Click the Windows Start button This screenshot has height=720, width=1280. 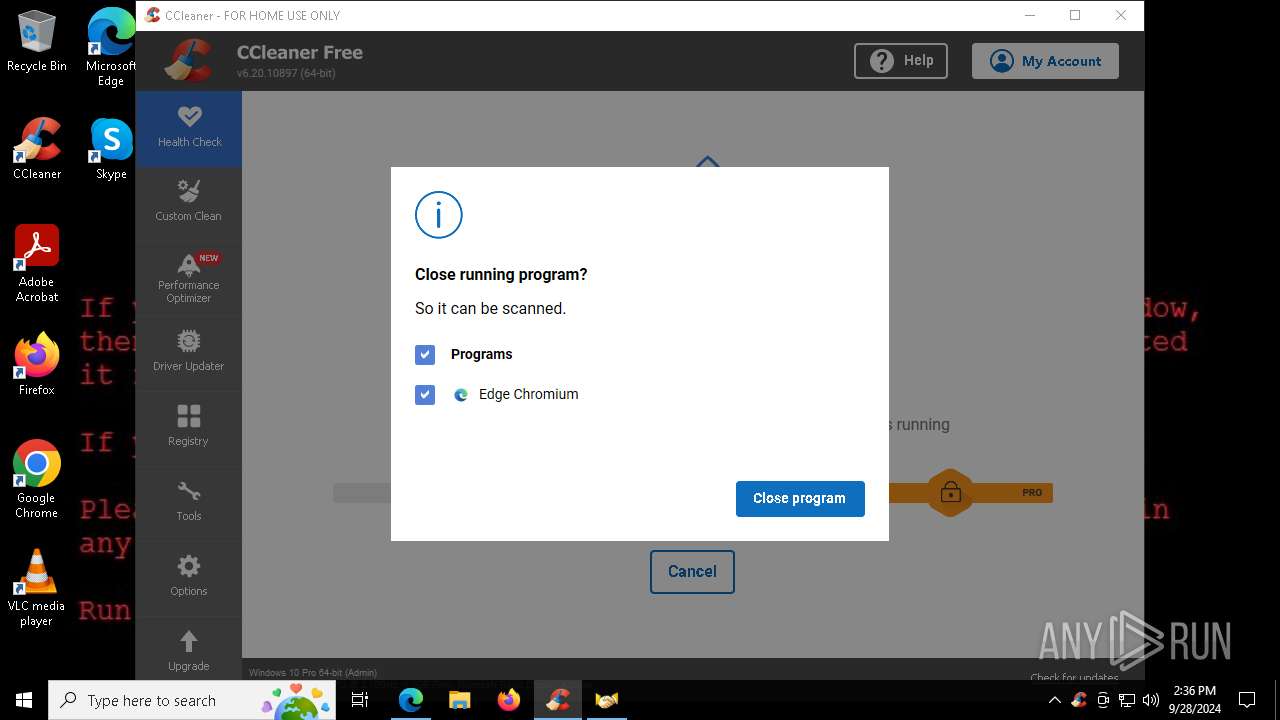pyautogui.click(x=24, y=700)
